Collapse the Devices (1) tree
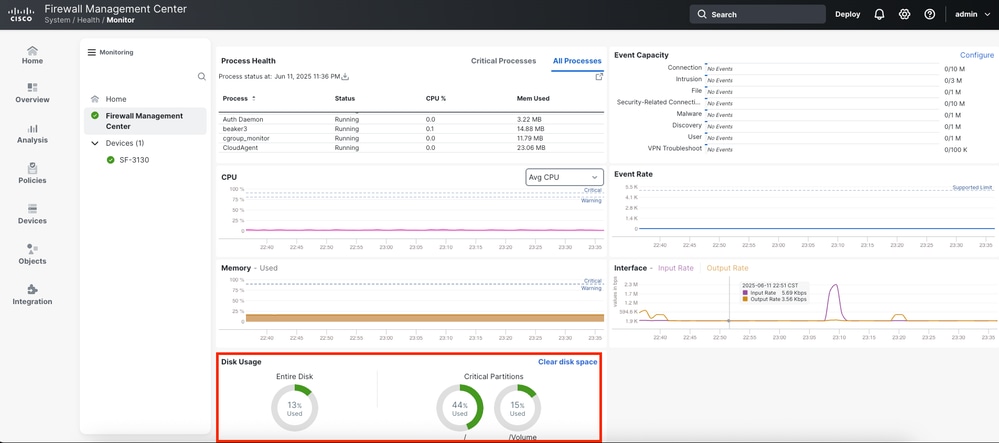This screenshot has width=999, height=443. pyautogui.click(x=95, y=143)
